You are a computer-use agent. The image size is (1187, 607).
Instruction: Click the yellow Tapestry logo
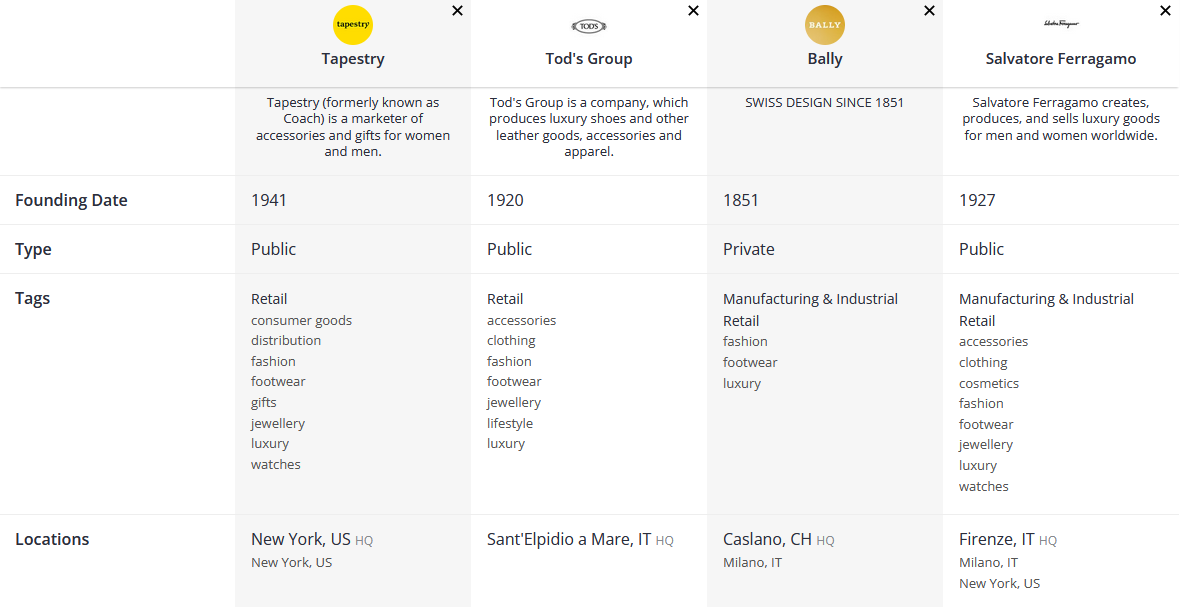(x=353, y=25)
